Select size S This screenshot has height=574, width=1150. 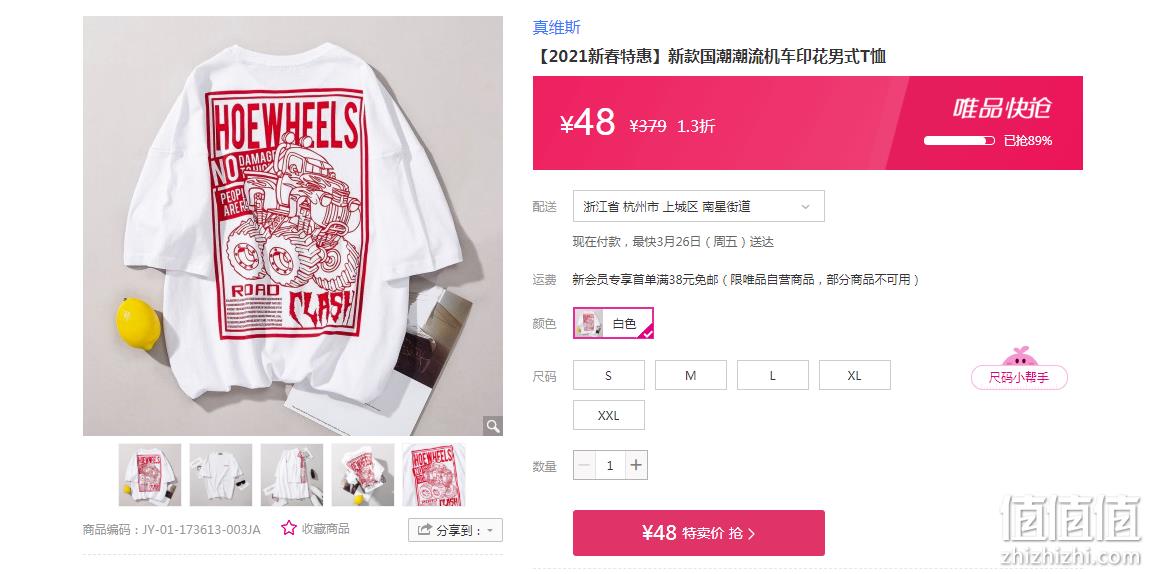[609, 375]
